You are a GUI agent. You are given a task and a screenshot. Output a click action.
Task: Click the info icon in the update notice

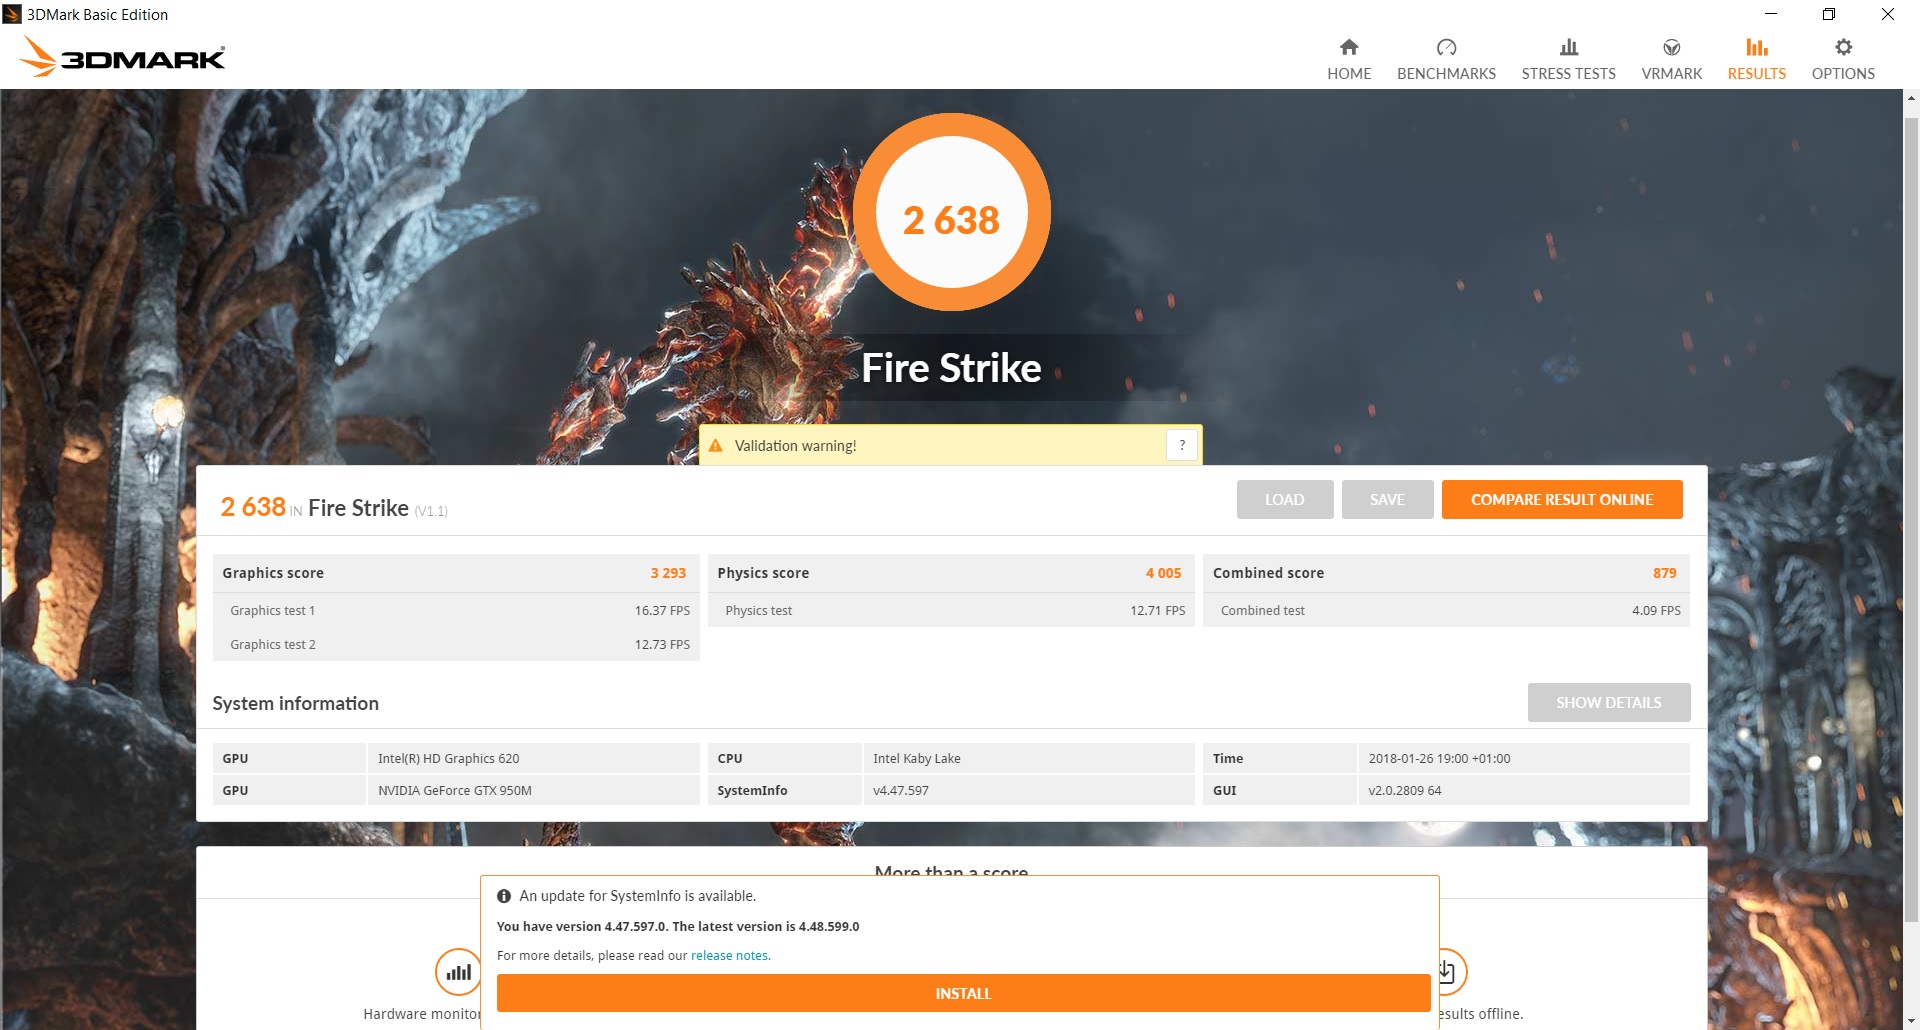point(504,896)
